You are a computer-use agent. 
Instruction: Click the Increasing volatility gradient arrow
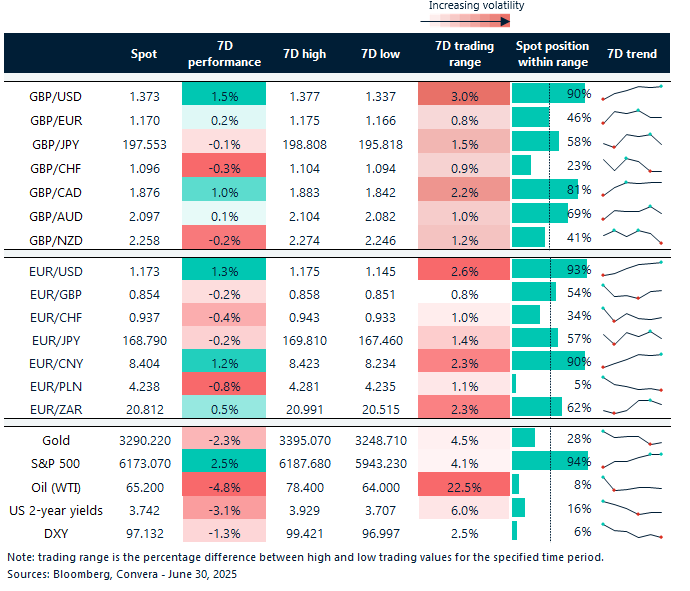coord(465,21)
